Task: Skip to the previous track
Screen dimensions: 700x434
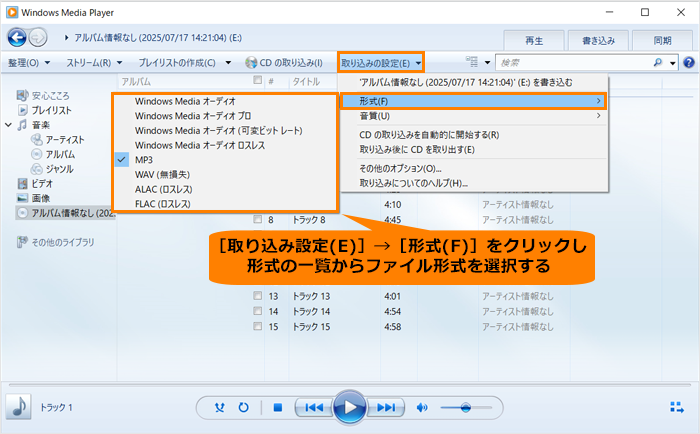Action: click(314, 407)
